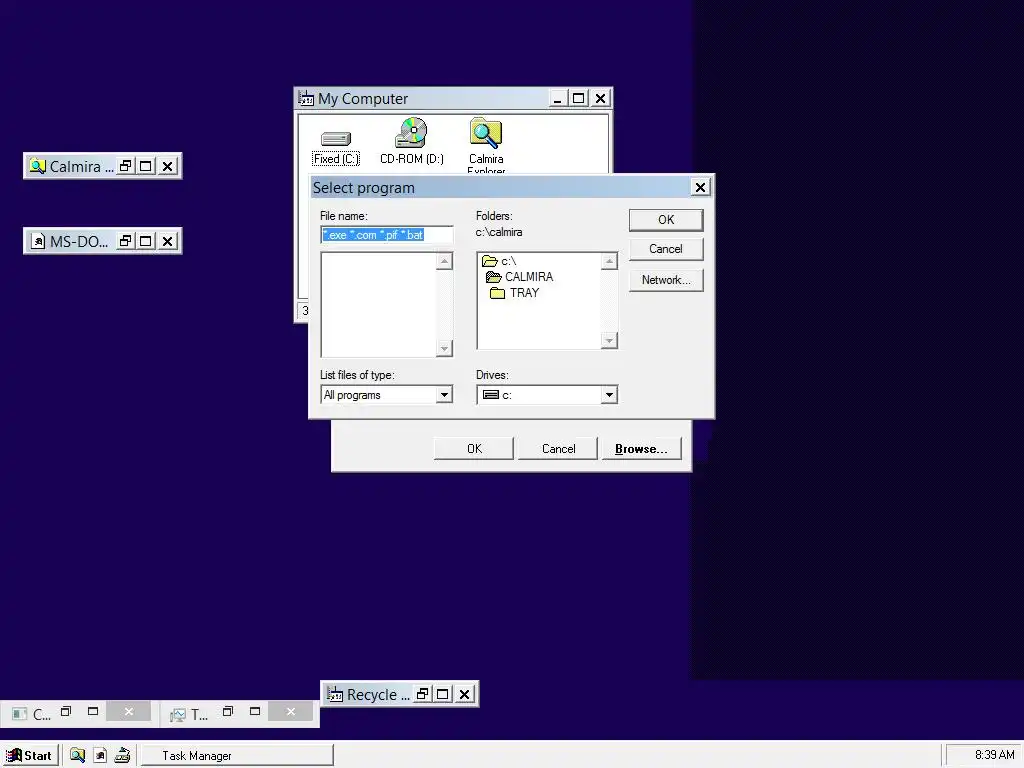Select the CALMIRA folder in Folders list
Image resolution: width=1024 pixels, height=768 pixels.
(520, 277)
